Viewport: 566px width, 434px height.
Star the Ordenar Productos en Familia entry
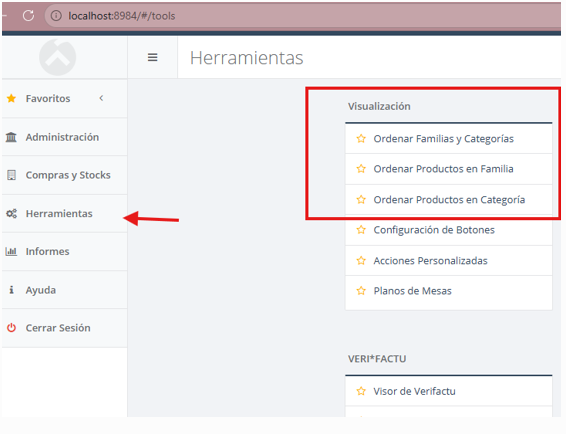pyautogui.click(x=361, y=169)
